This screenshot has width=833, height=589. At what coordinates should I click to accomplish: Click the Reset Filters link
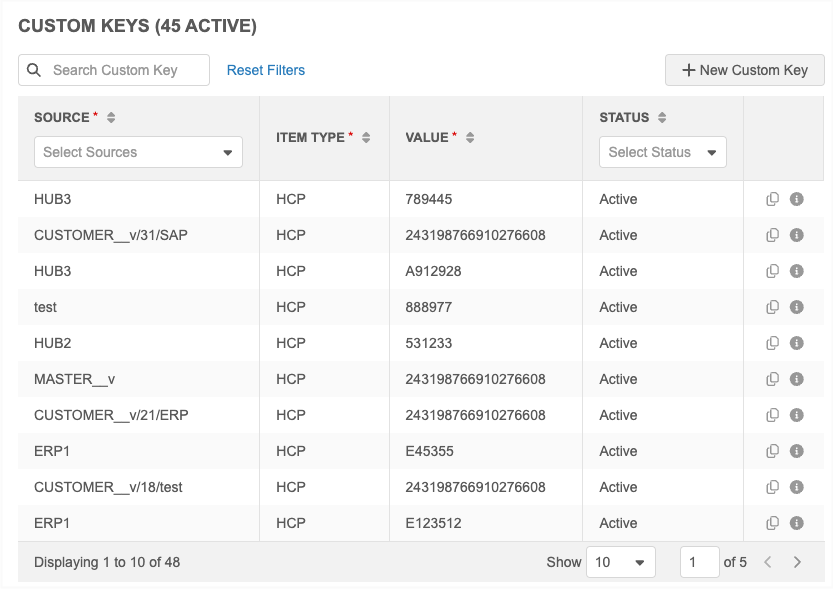(266, 70)
